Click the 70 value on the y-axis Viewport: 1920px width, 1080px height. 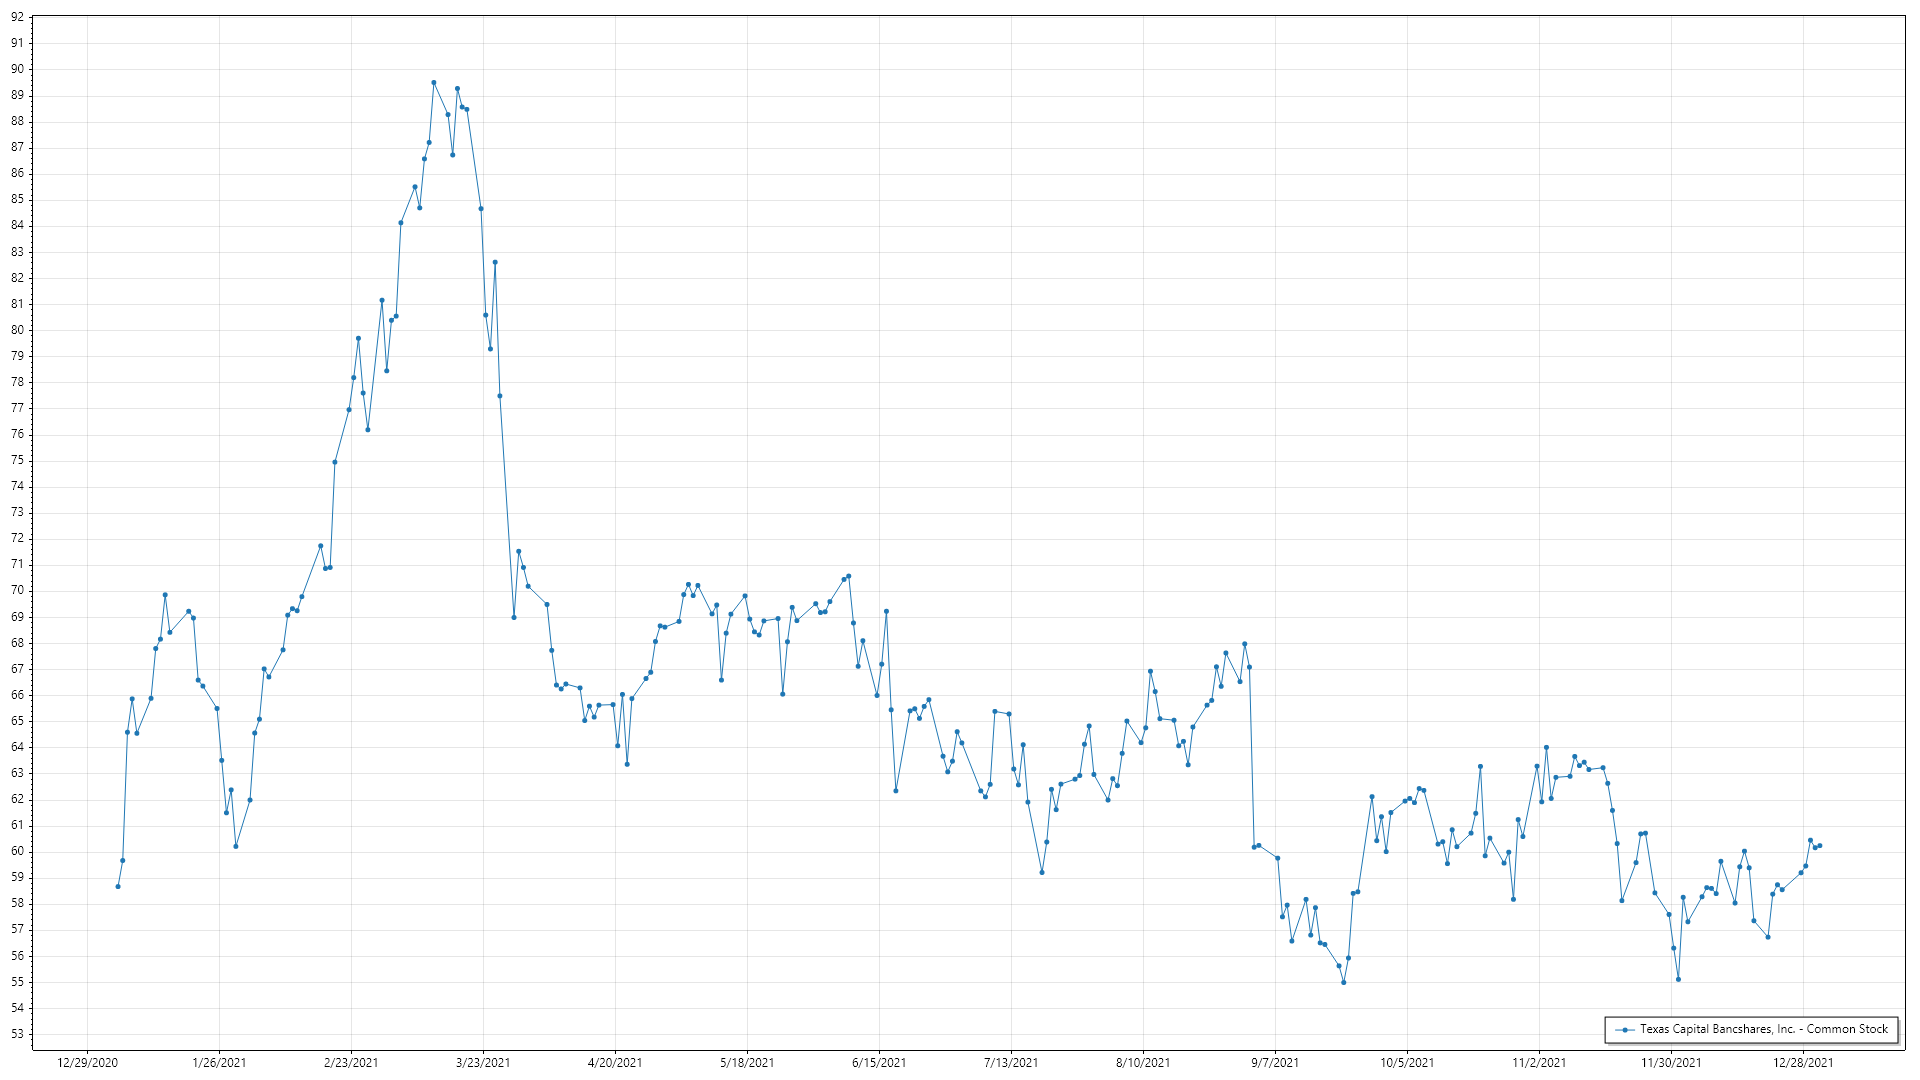17,591
